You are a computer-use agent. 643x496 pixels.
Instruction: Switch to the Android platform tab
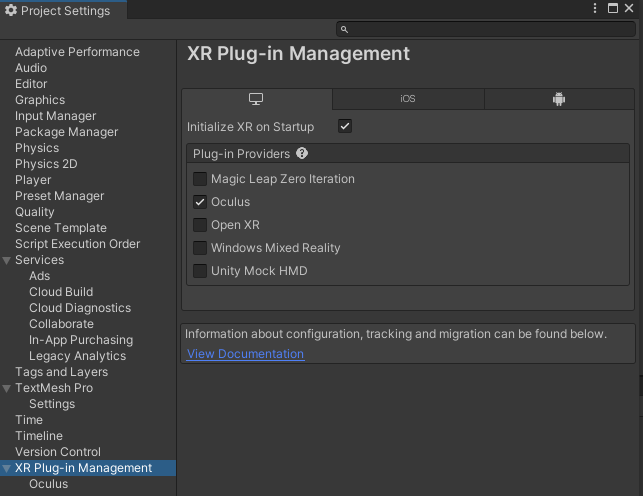(559, 99)
